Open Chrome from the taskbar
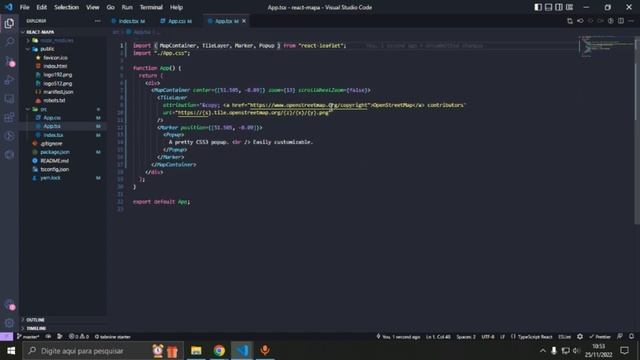This screenshot has width=640, height=360. (219, 351)
